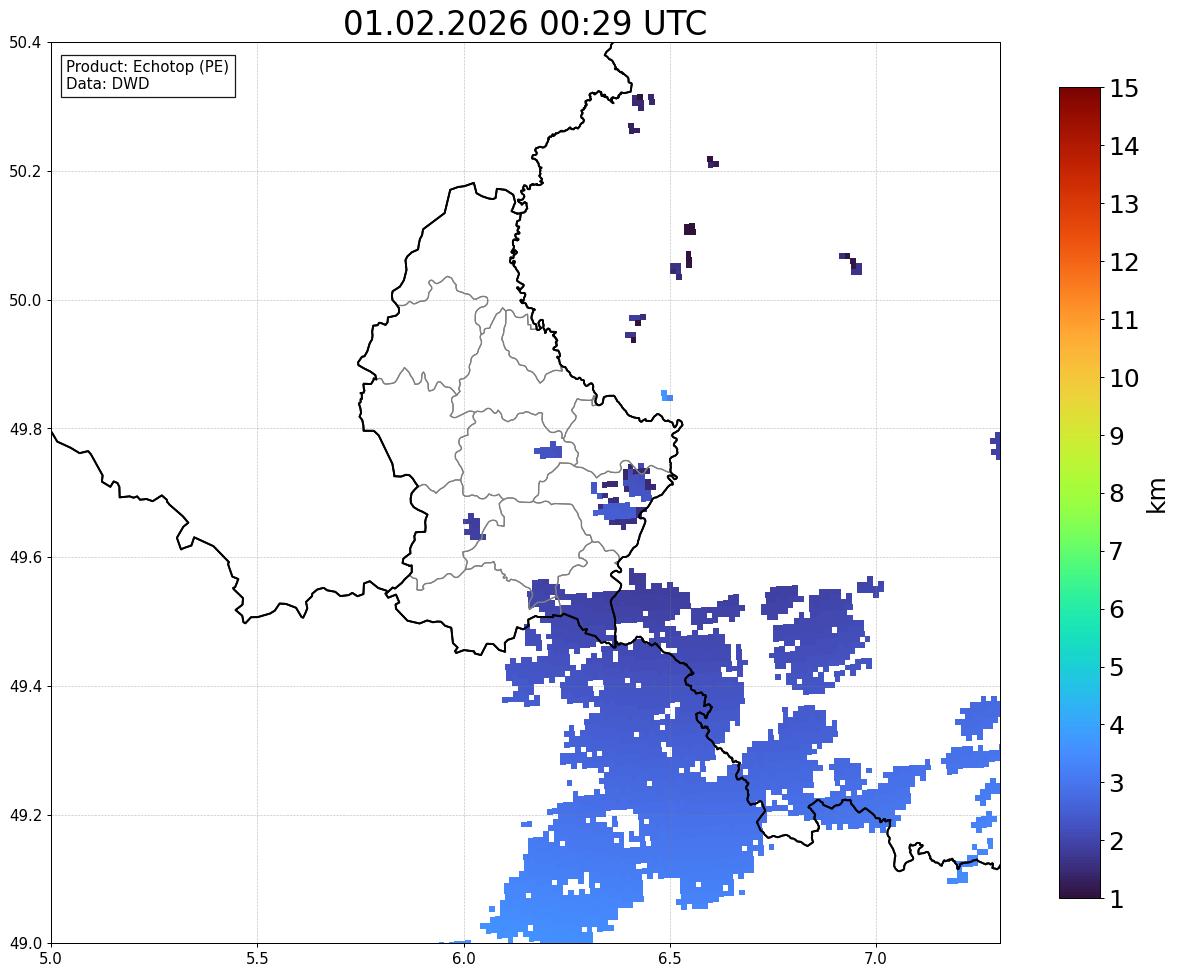This screenshot has height=976, width=1178.
Task: Click latitude axis label 50.2
Action: tap(24, 171)
